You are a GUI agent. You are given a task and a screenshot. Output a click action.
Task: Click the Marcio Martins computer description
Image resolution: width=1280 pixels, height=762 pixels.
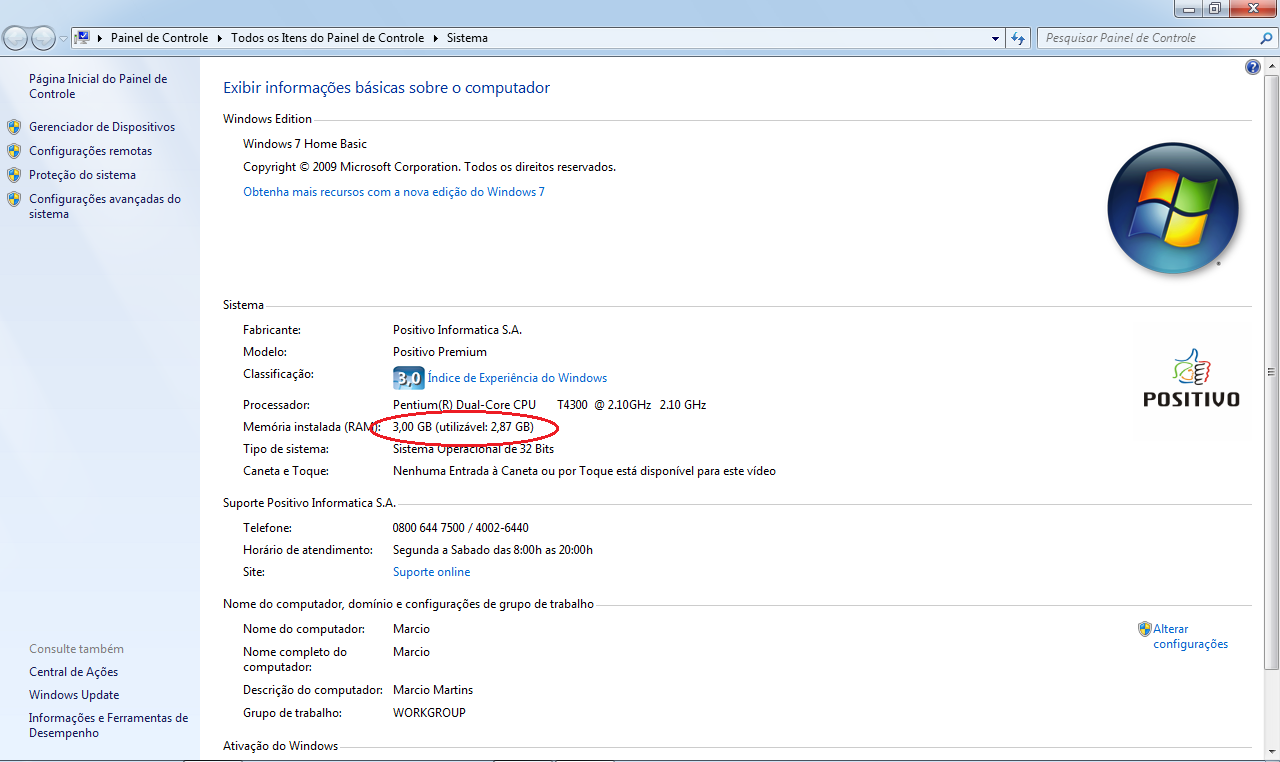pos(433,690)
